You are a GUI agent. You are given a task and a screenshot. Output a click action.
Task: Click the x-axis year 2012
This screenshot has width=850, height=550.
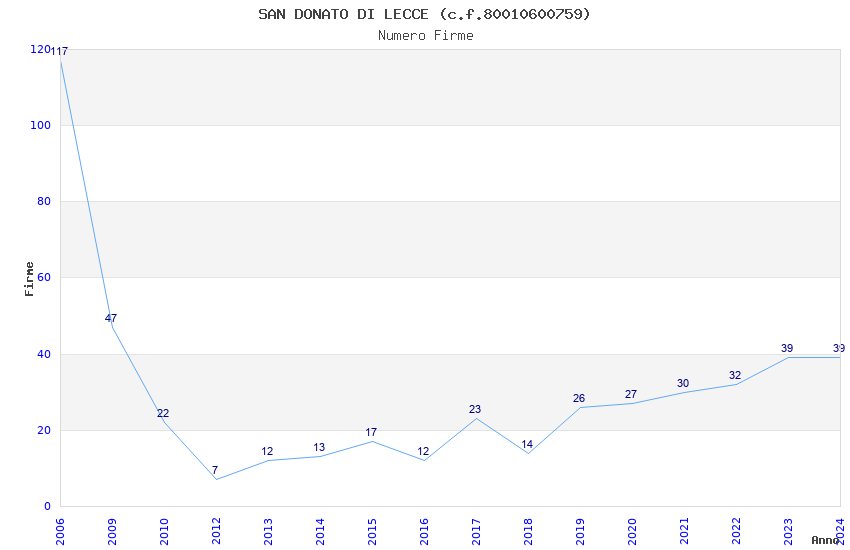pos(216,532)
